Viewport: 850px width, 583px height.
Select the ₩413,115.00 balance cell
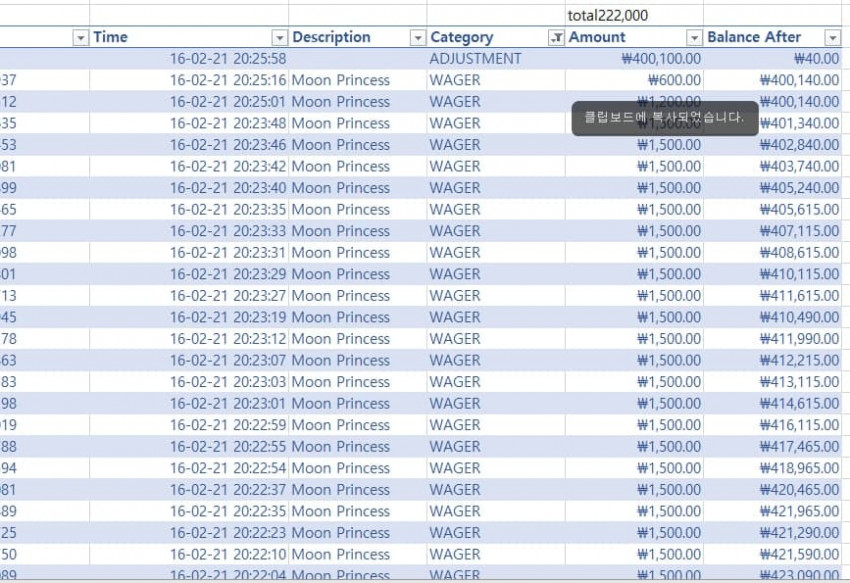pyautogui.click(x=772, y=382)
